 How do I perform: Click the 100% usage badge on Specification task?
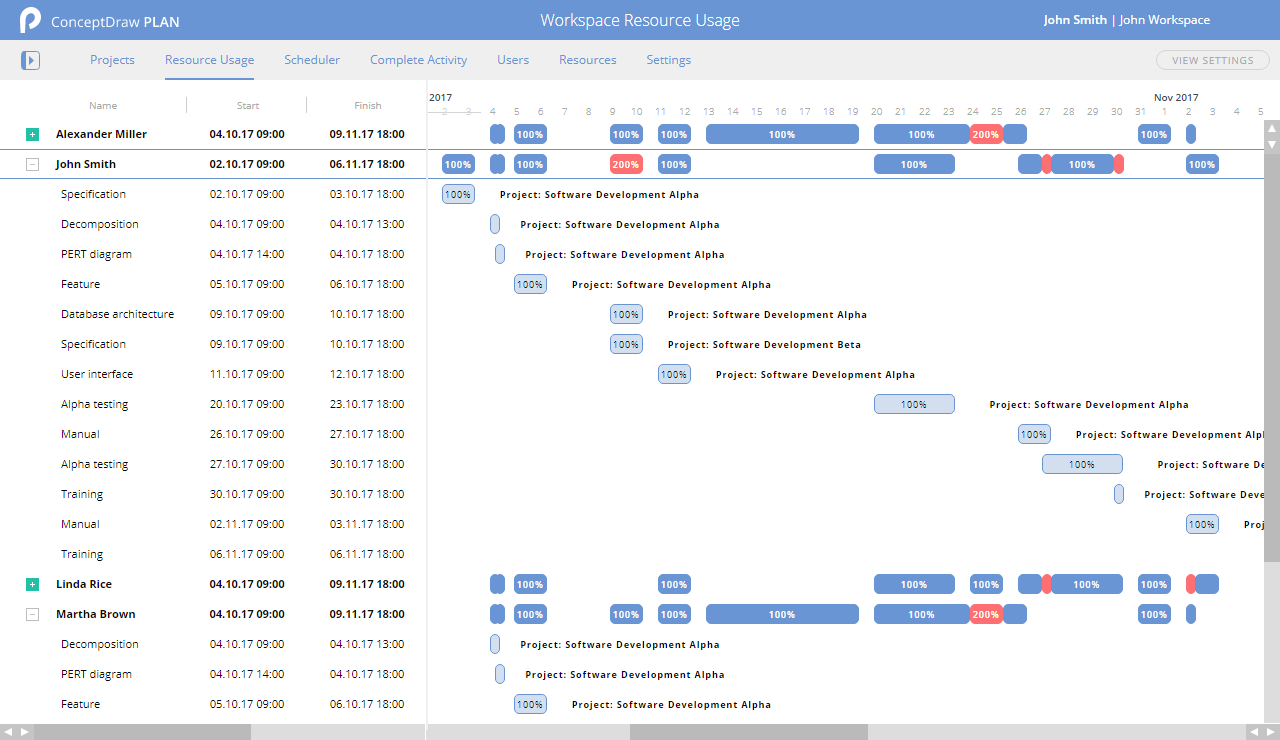coord(458,194)
